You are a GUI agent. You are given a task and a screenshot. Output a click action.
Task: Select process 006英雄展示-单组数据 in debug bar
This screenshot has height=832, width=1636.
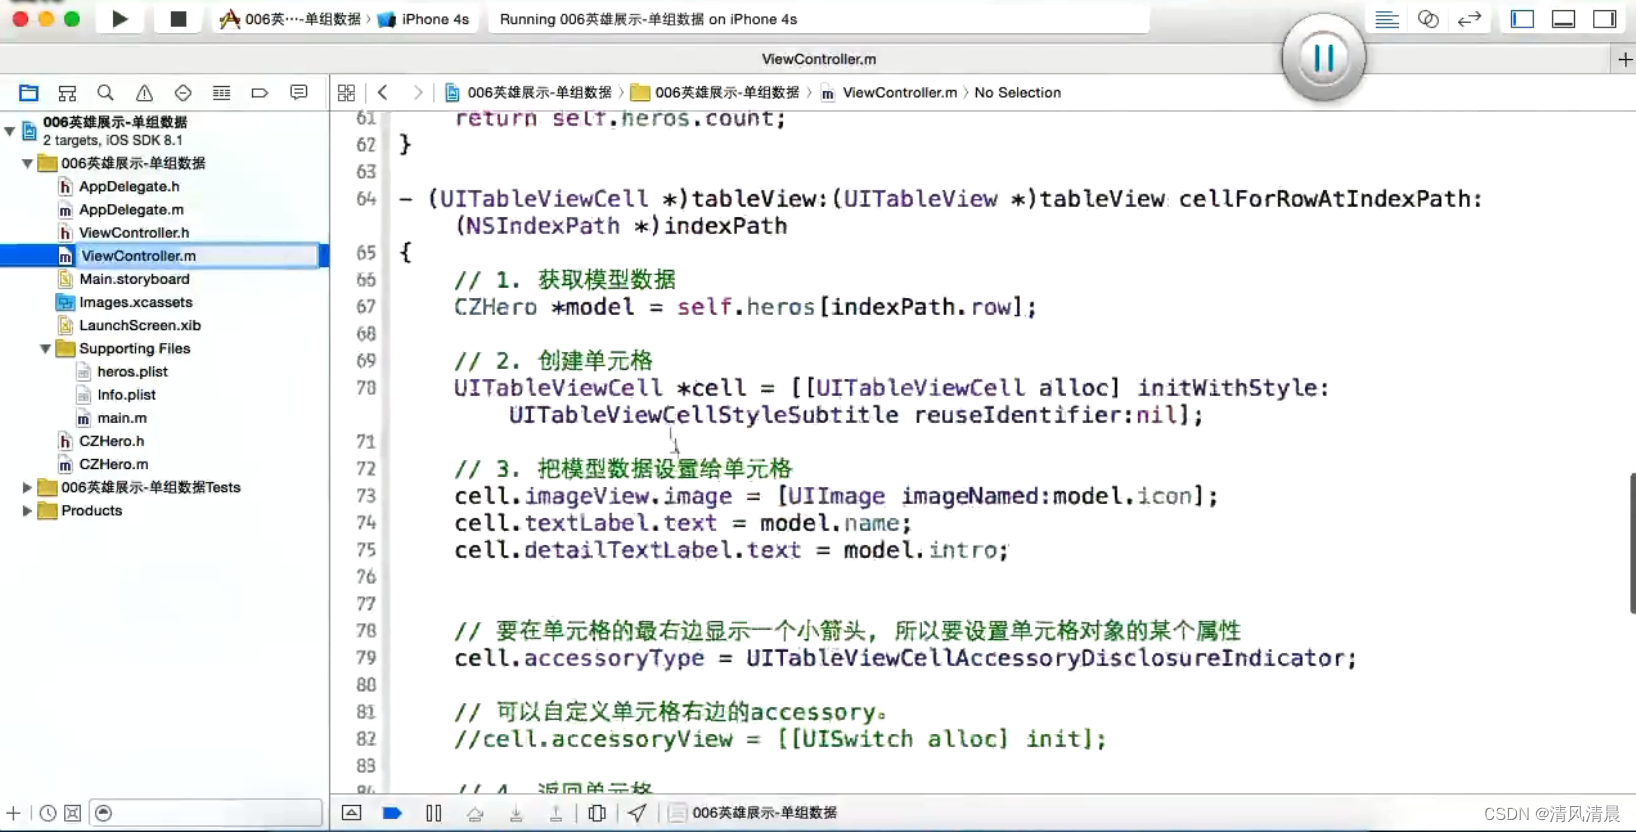tap(753, 813)
